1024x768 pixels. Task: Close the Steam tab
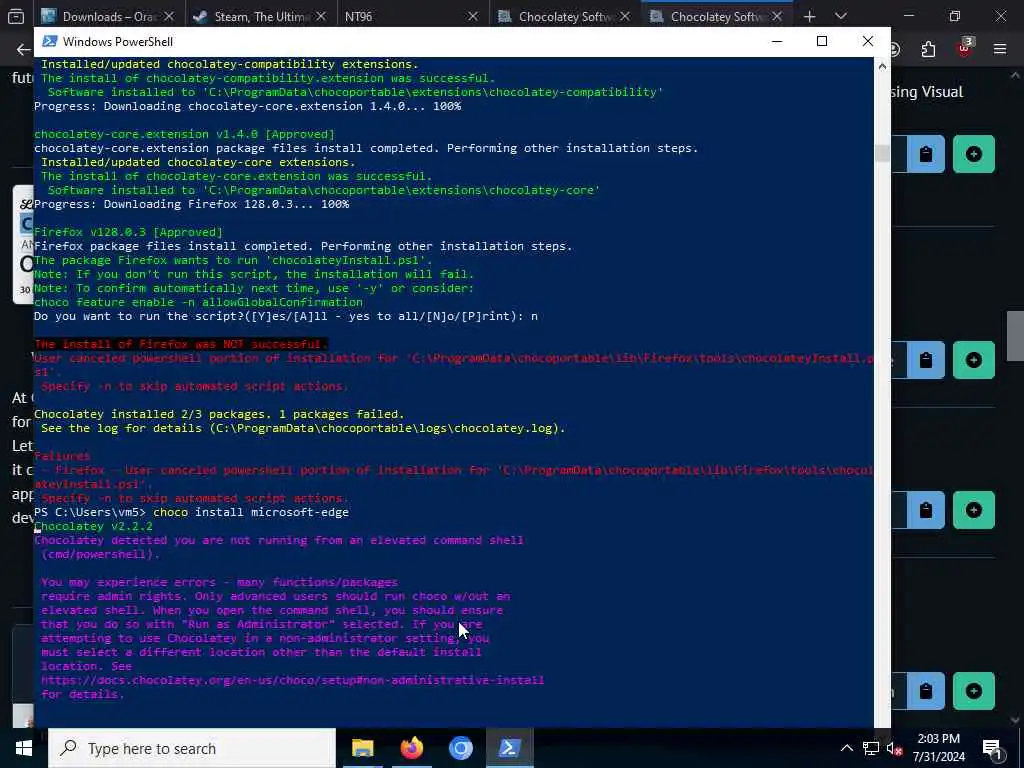click(321, 17)
